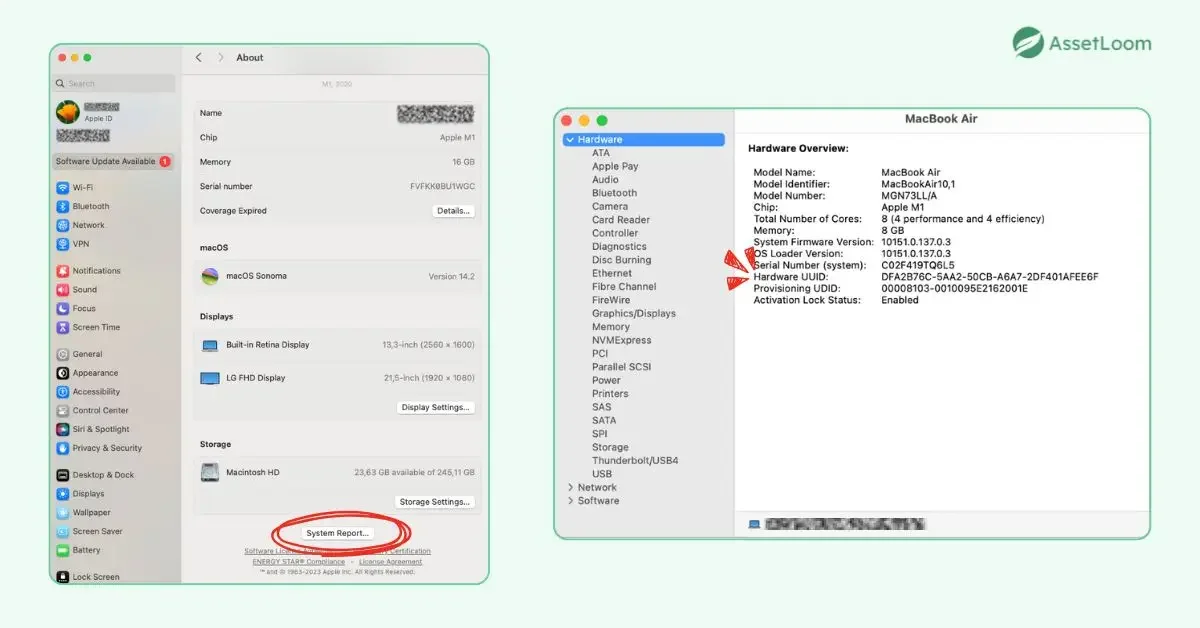Image resolution: width=1200 pixels, height=628 pixels.
Task: Open ENERGY STAR Compliance link
Action: point(300,562)
